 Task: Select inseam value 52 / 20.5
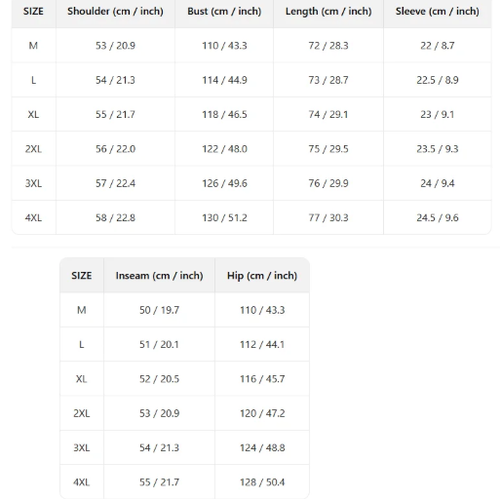pos(159,379)
